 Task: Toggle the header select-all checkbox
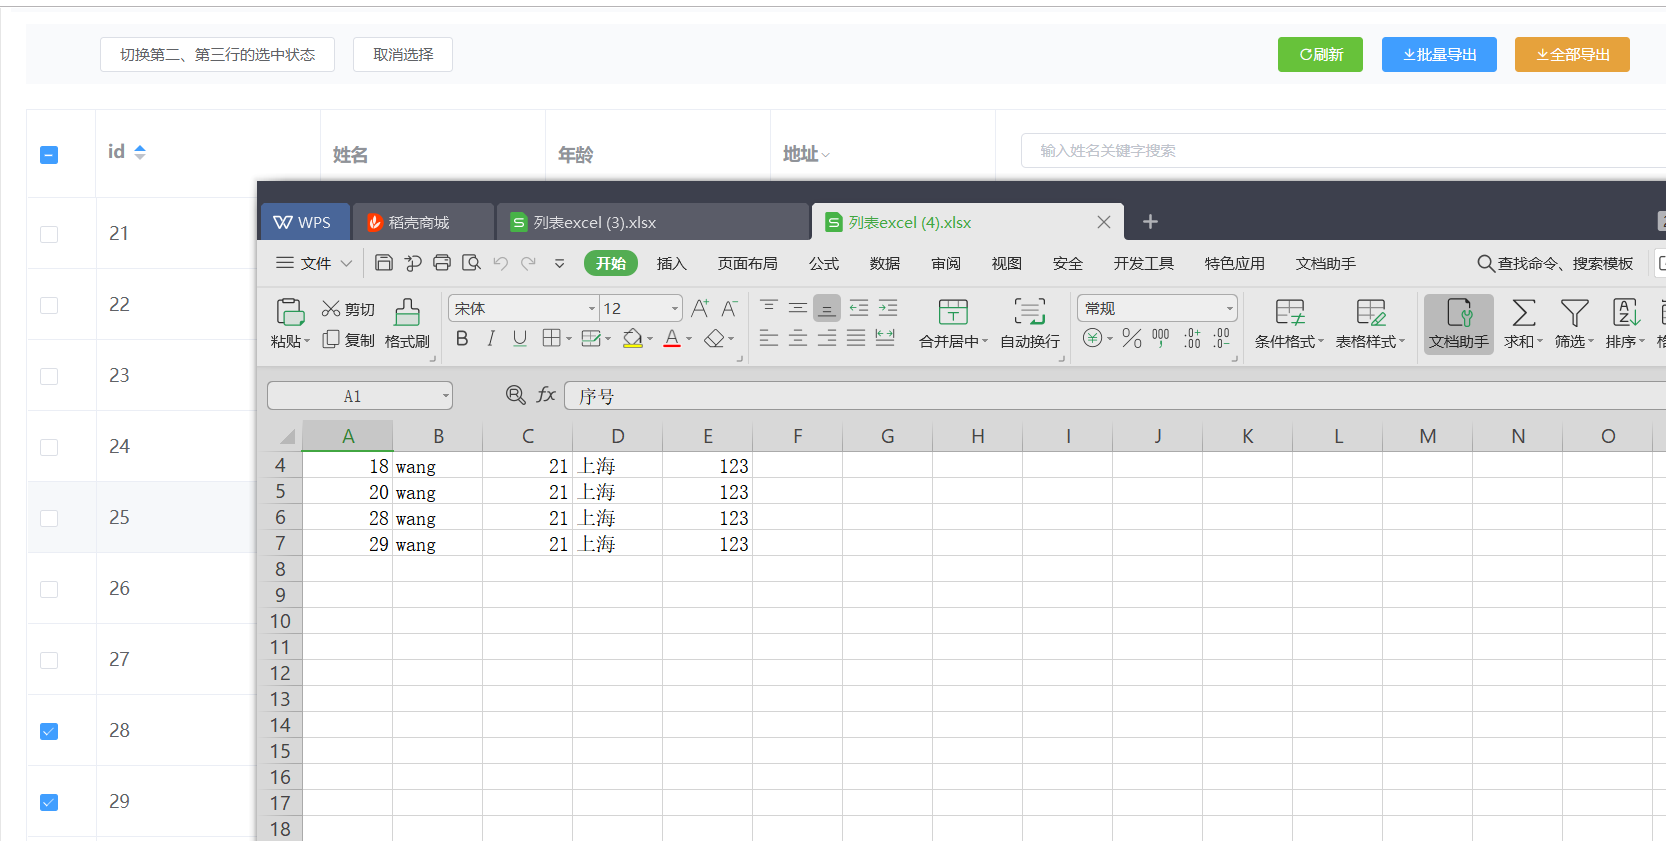coord(49,155)
